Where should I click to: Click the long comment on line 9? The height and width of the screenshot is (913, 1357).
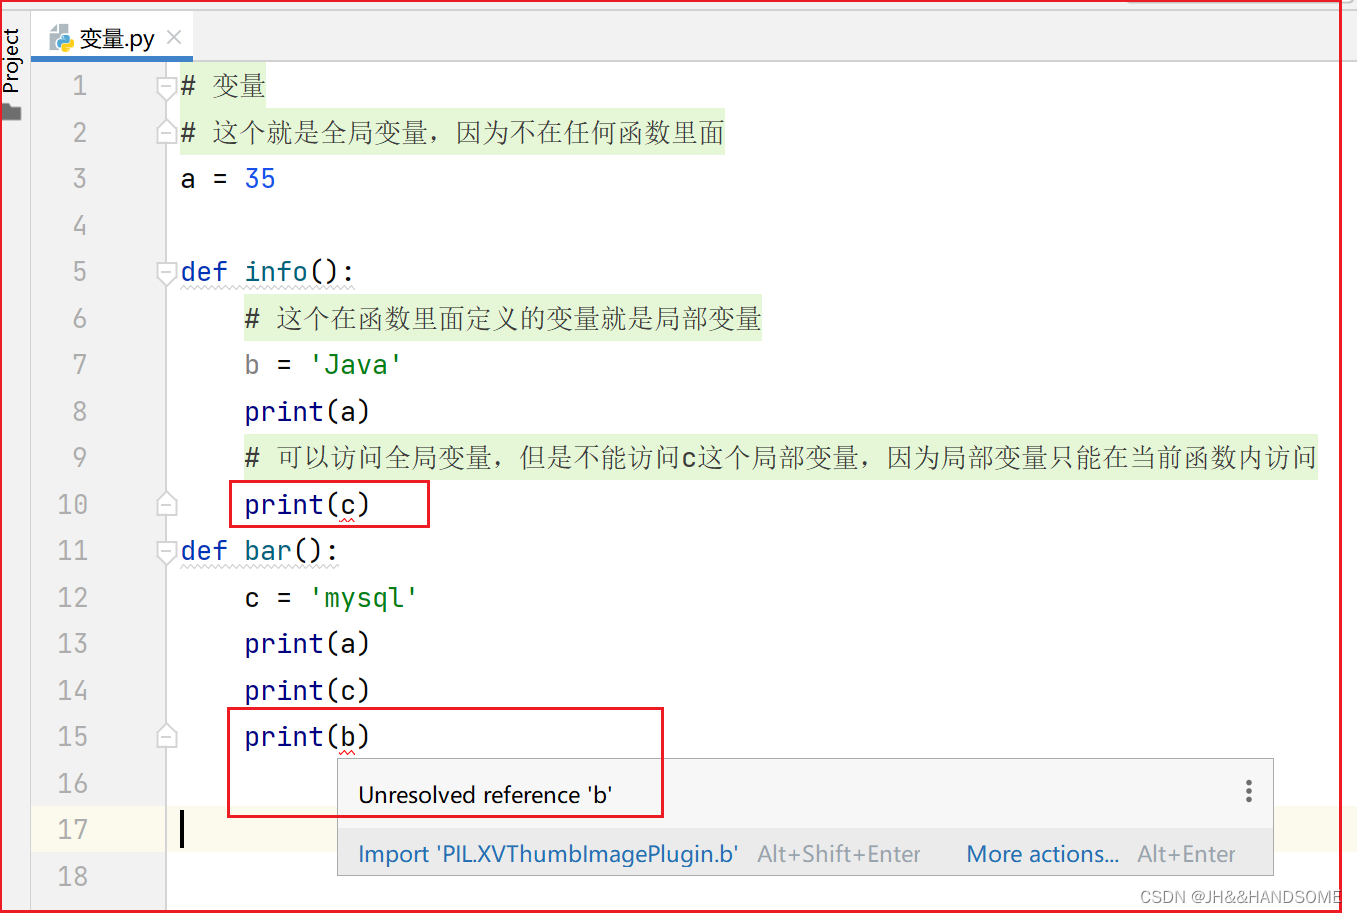pyautogui.click(x=780, y=458)
